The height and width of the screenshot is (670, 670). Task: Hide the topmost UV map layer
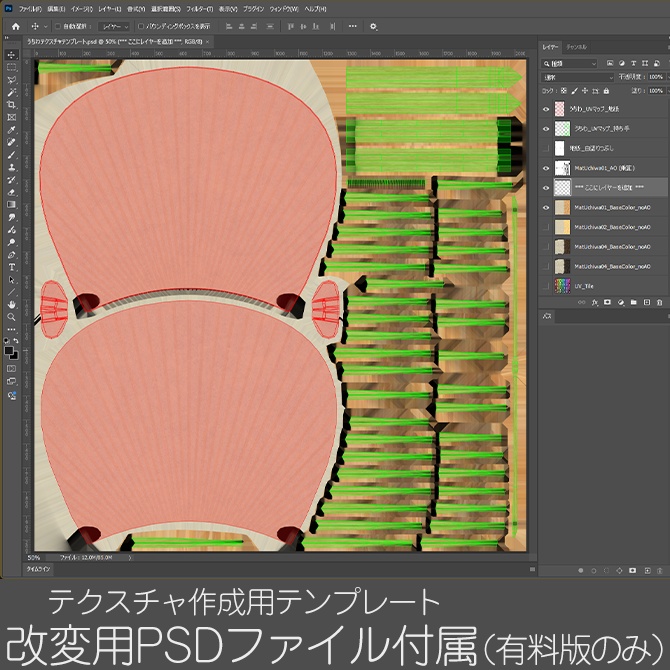tap(546, 109)
